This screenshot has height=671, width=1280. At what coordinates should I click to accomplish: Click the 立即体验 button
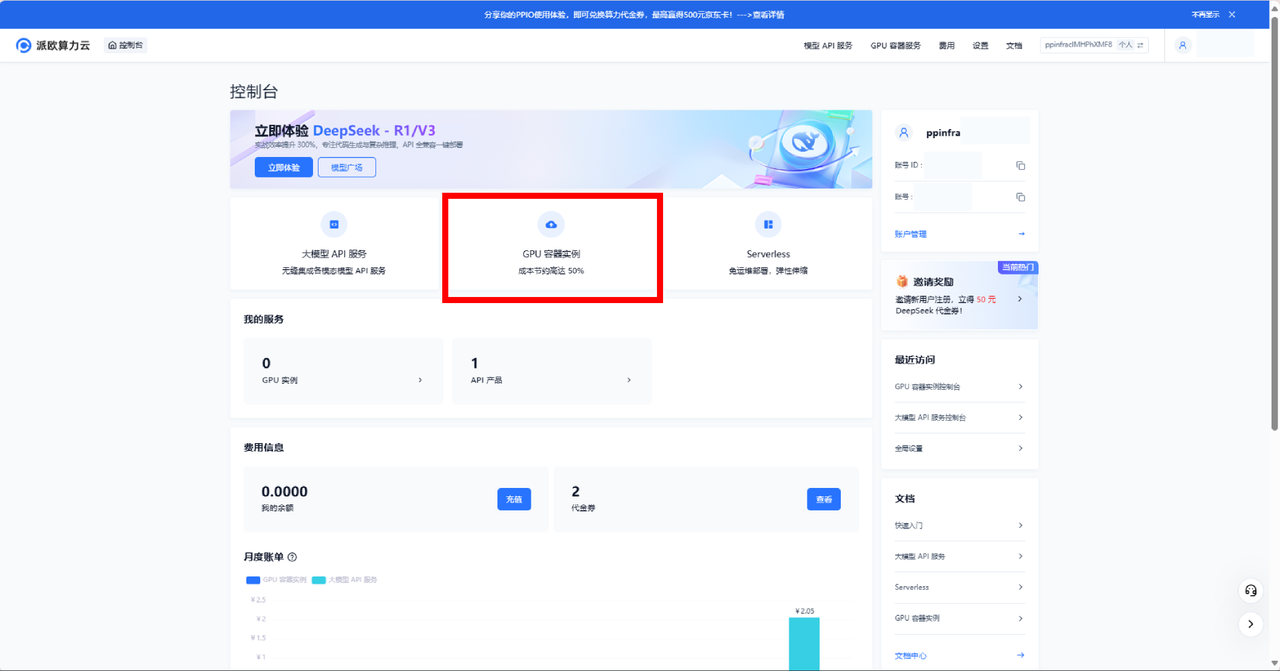pos(283,167)
